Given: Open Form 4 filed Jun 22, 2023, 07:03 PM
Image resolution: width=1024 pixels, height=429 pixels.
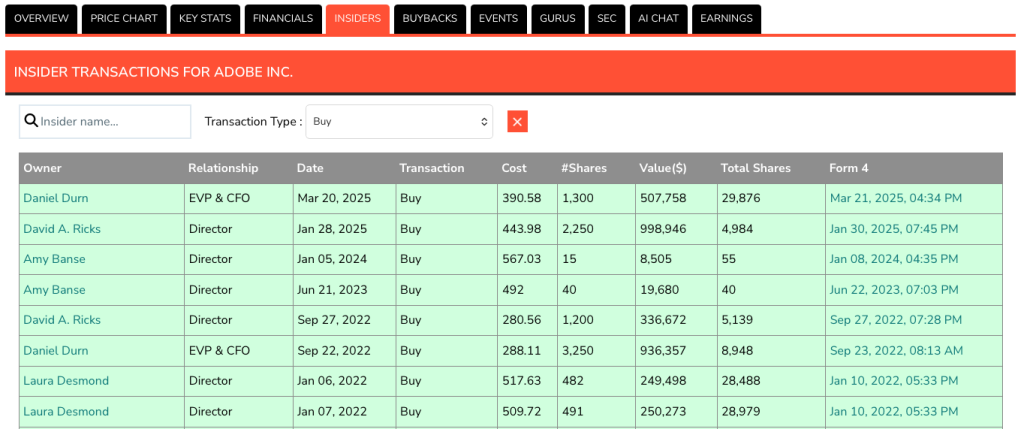Looking at the screenshot, I should point(894,290).
